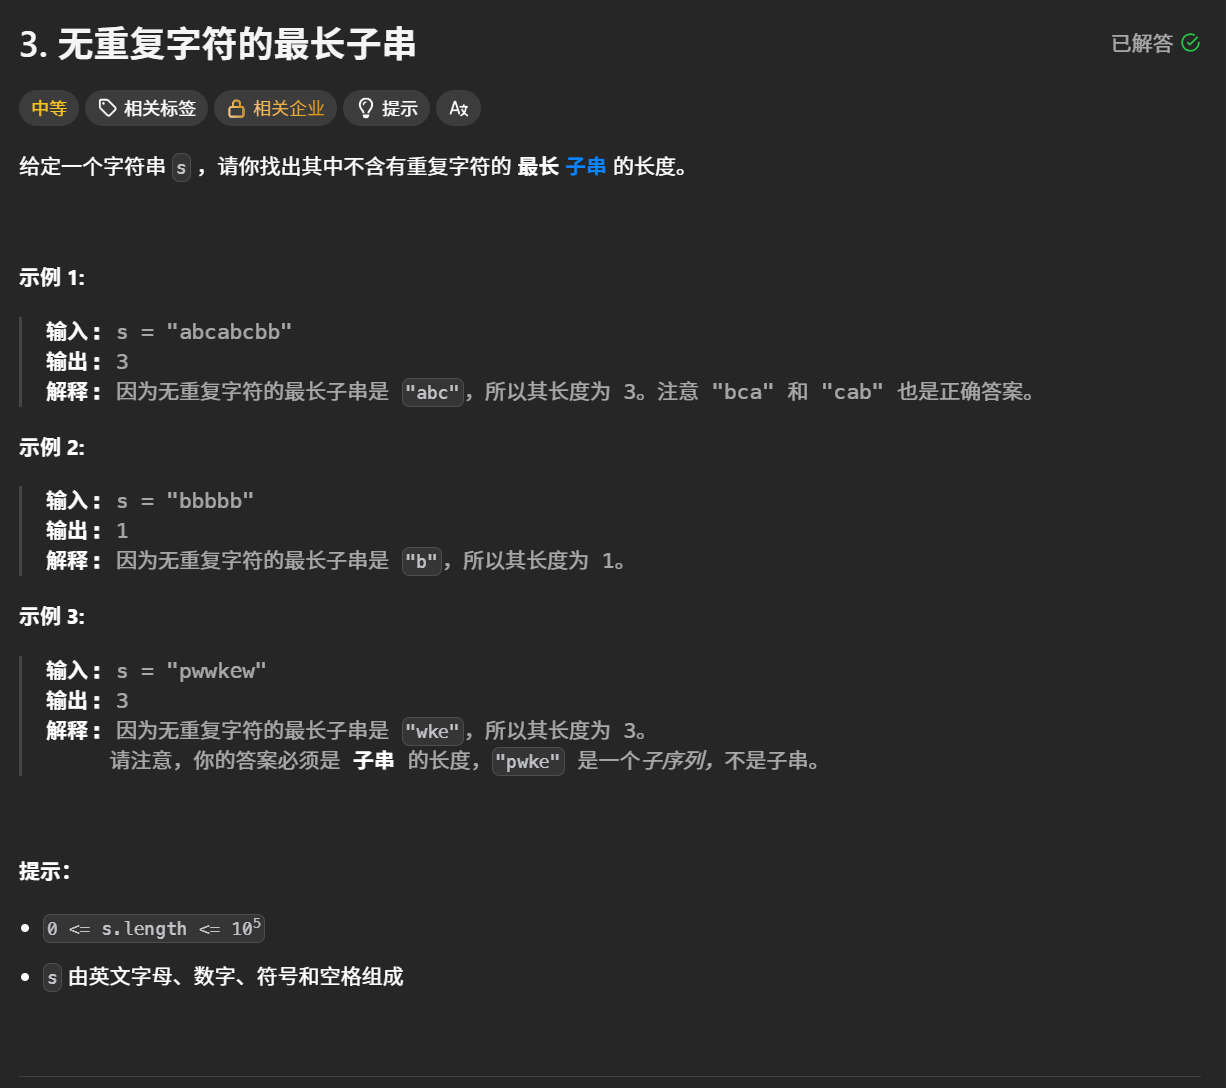Click the constraint line 由英文字母、数字、符号和空格组成
Image resolution: width=1226 pixels, height=1088 pixels.
pyautogui.click(x=236, y=977)
